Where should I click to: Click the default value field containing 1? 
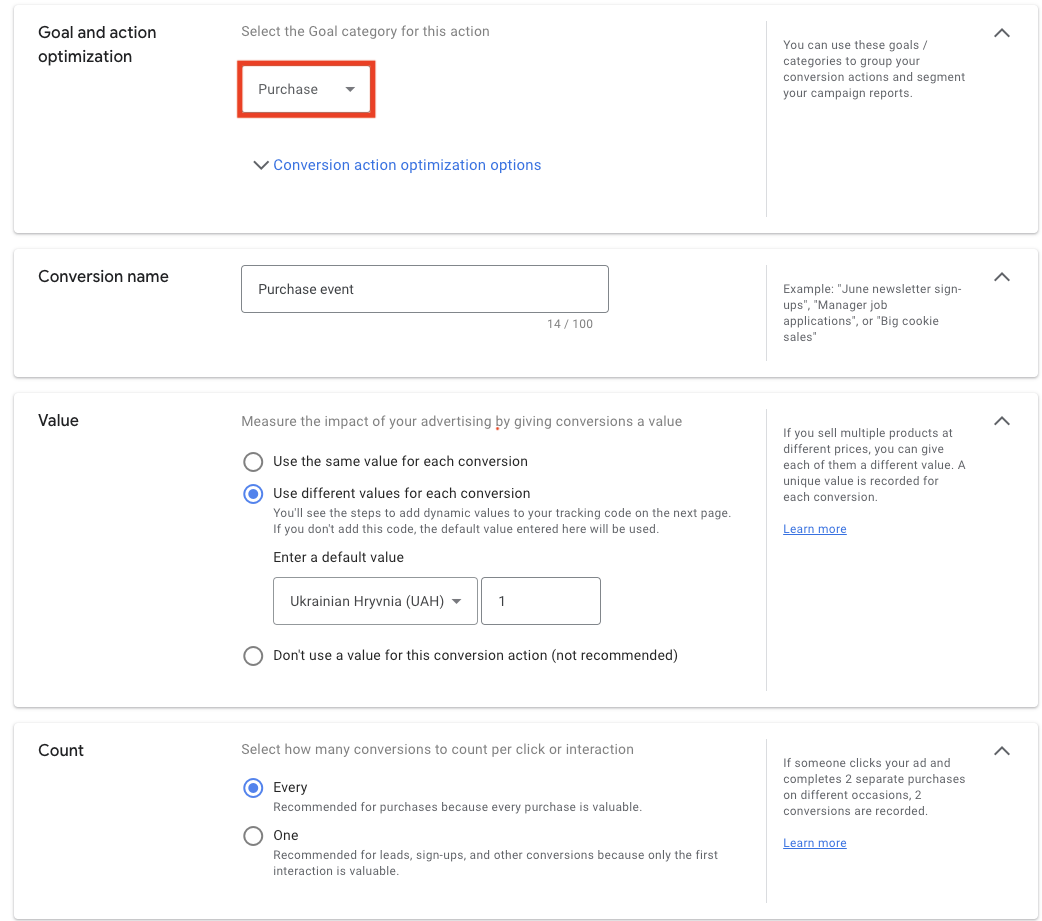coord(540,601)
